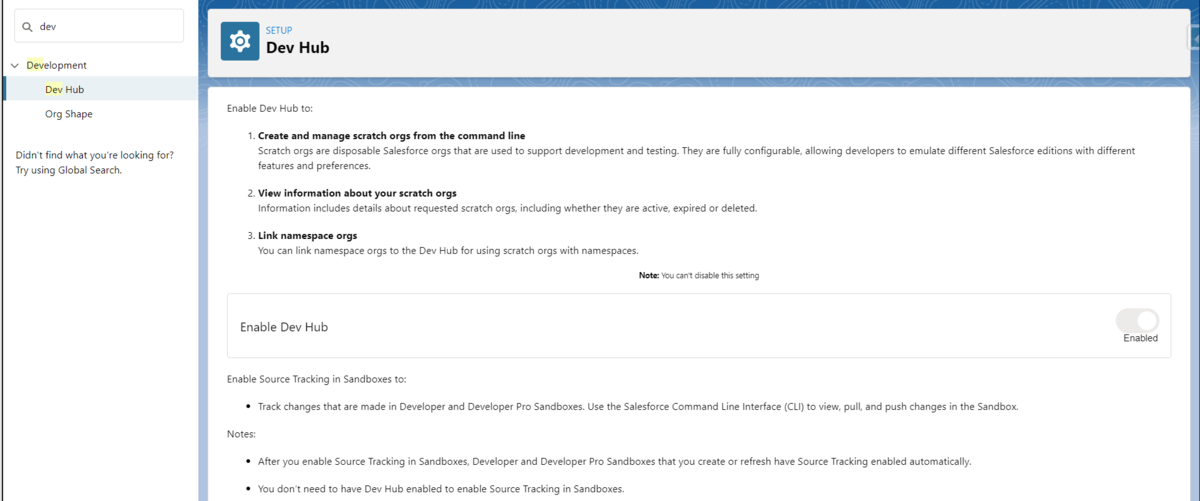
Task: Select the Development tree node label
Action: (57, 65)
